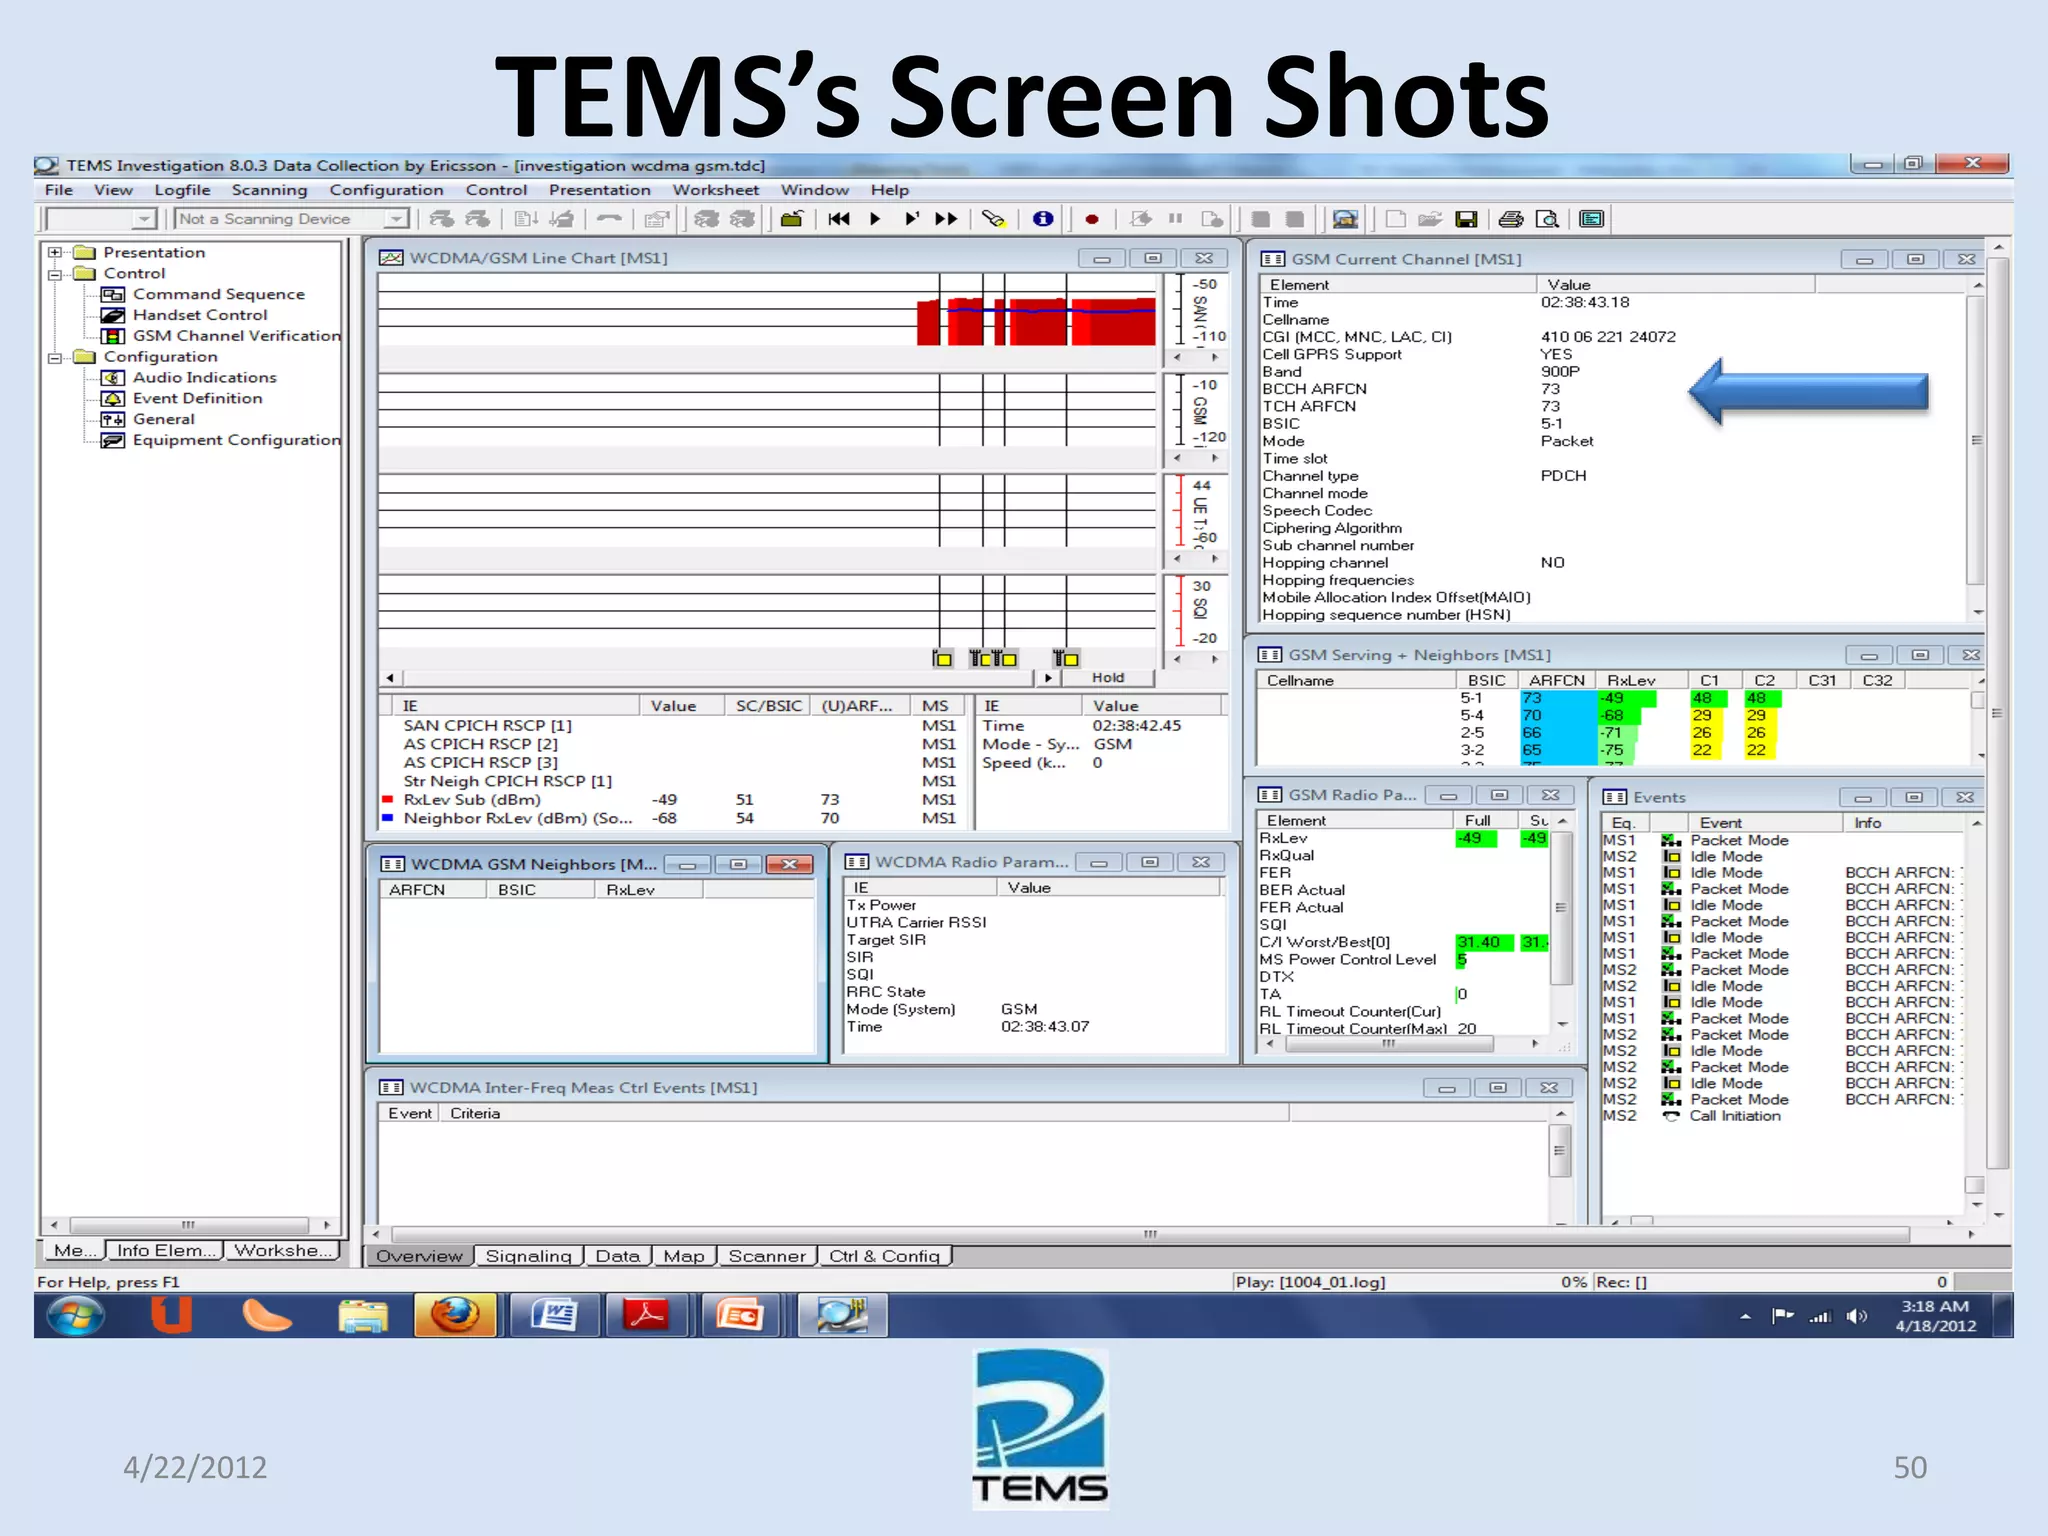Image resolution: width=2048 pixels, height=1536 pixels.
Task: Open the Logfile menu
Action: click(x=182, y=190)
